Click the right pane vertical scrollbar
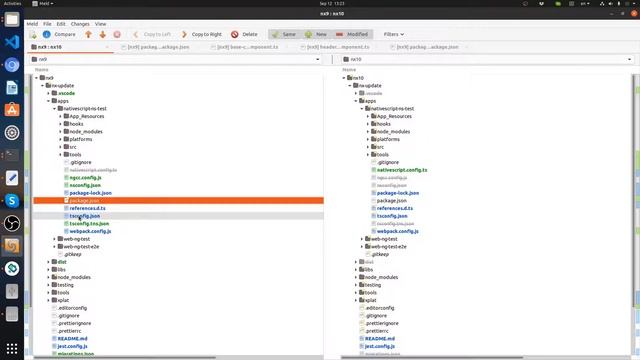Screen dimensions: 640x360 (x=634, y=190)
